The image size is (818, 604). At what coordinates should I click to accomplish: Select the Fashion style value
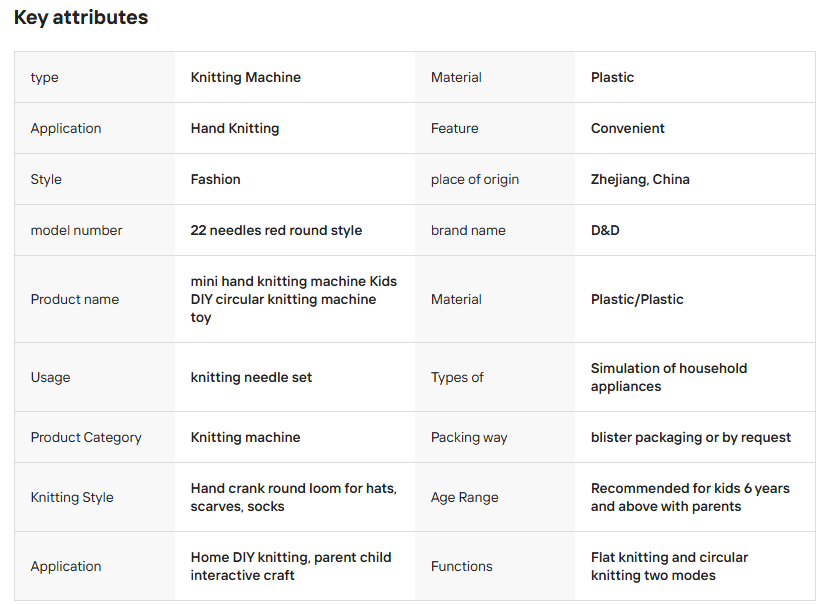click(215, 179)
